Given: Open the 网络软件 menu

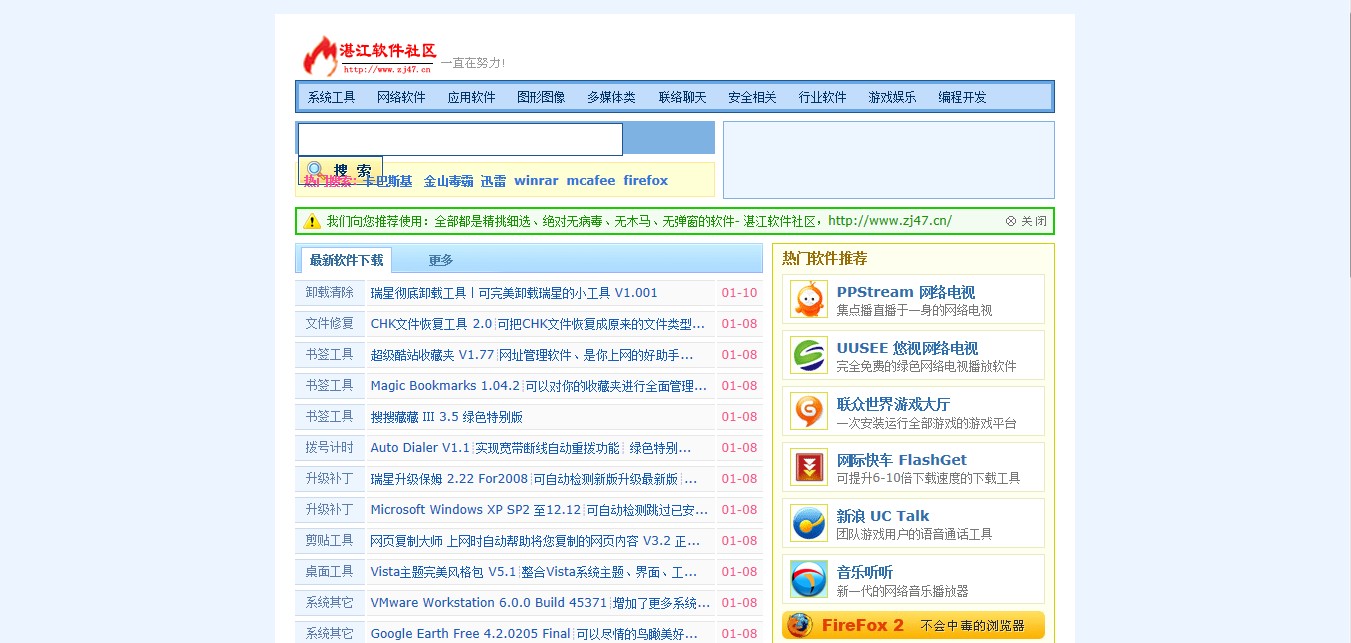Looking at the screenshot, I should pos(401,97).
